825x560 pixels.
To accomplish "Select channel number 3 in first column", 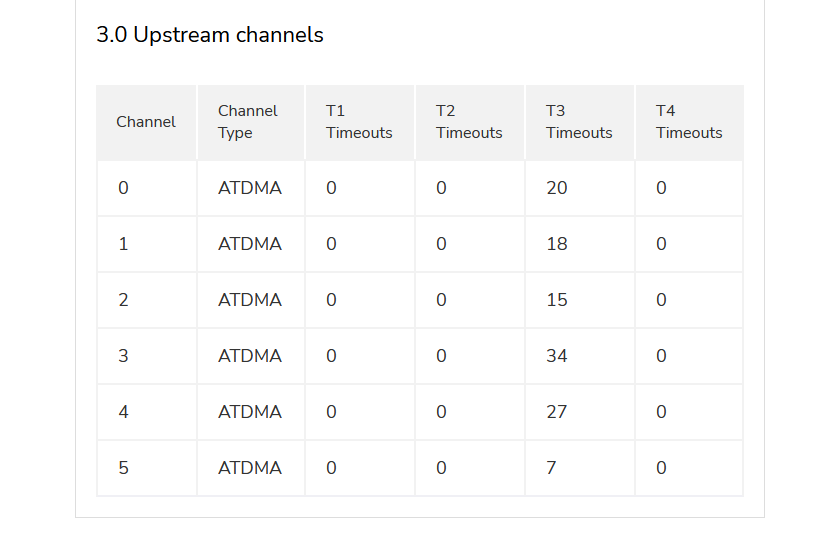I will [x=123, y=356].
